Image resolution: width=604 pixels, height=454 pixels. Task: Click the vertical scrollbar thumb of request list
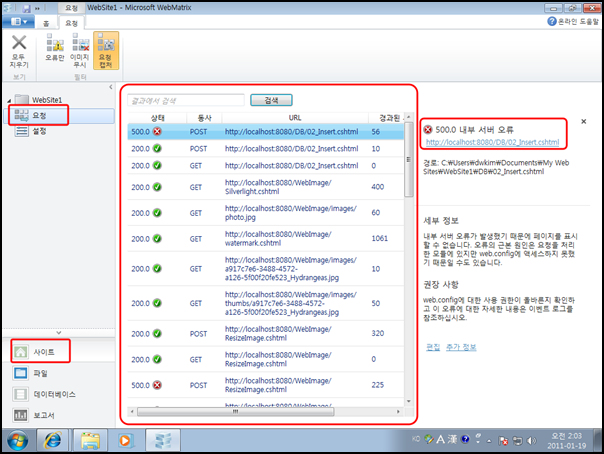pos(409,159)
